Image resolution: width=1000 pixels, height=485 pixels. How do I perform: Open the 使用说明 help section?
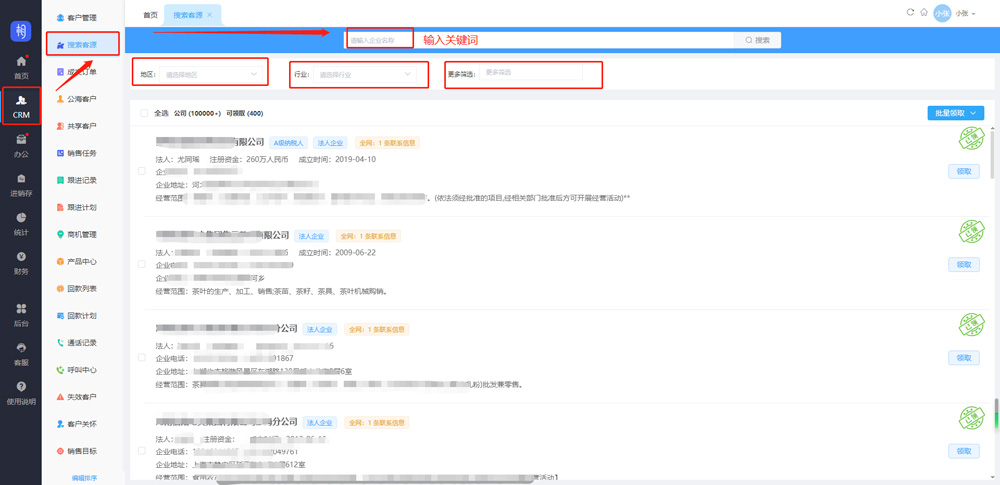pyautogui.click(x=21, y=393)
